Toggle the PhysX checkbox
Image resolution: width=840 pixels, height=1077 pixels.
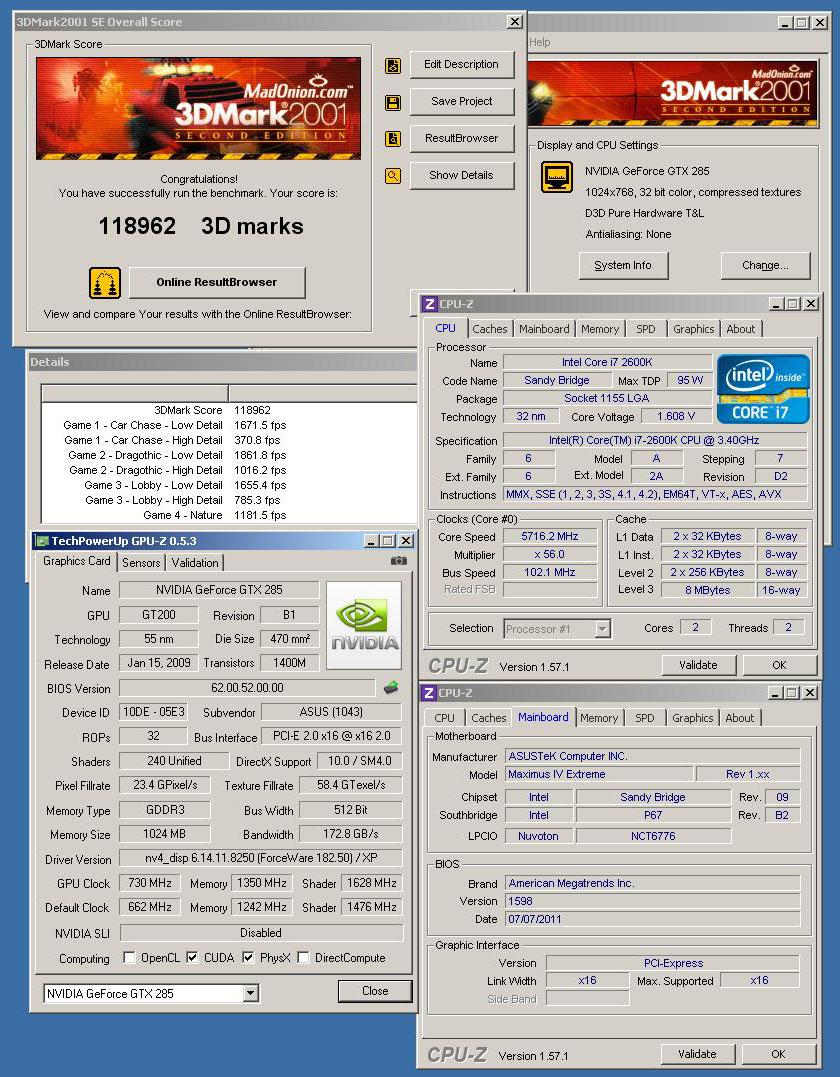tap(248, 957)
